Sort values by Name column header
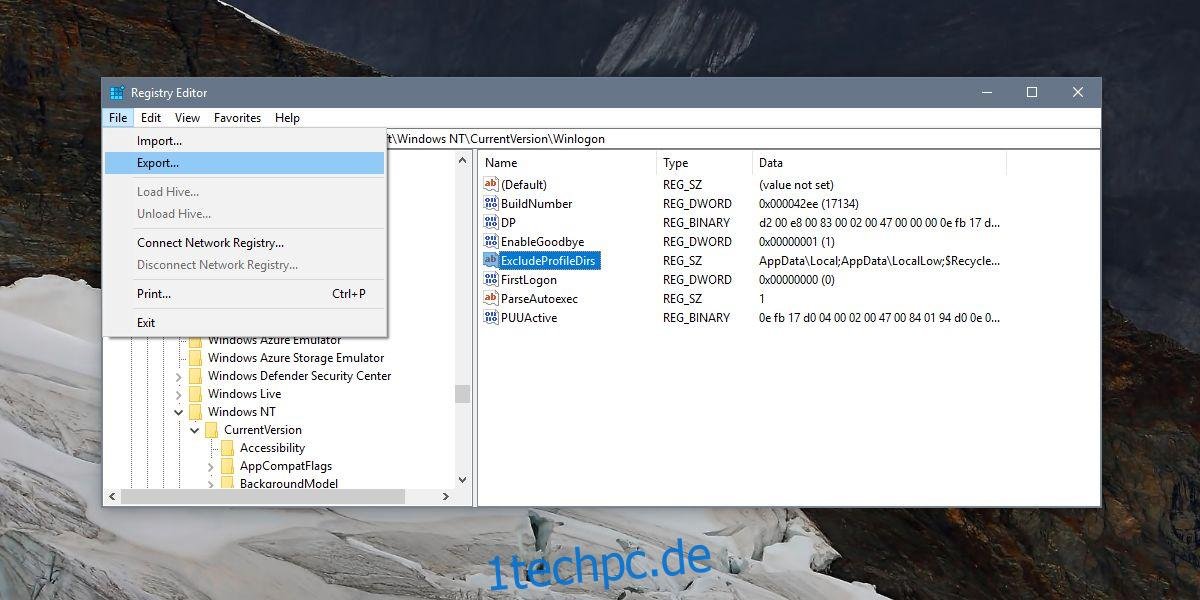The height and width of the screenshot is (600, 1200). (567, 163)
